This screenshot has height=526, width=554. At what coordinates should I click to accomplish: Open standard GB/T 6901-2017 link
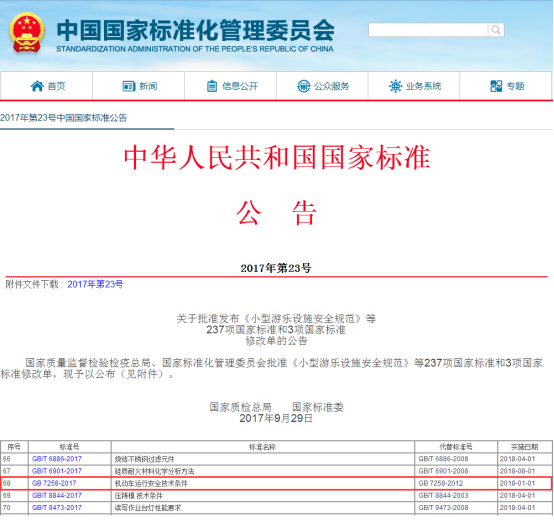(57, 471)
